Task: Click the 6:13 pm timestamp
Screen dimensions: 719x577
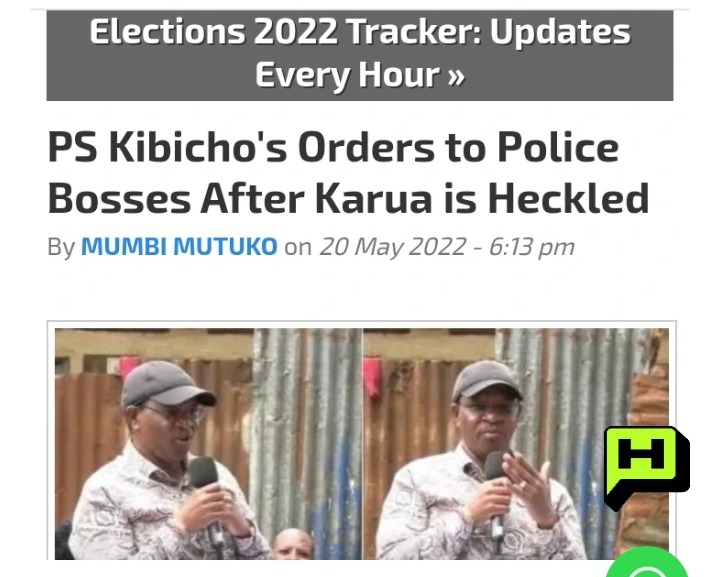Action: click(x=532, y=247)
